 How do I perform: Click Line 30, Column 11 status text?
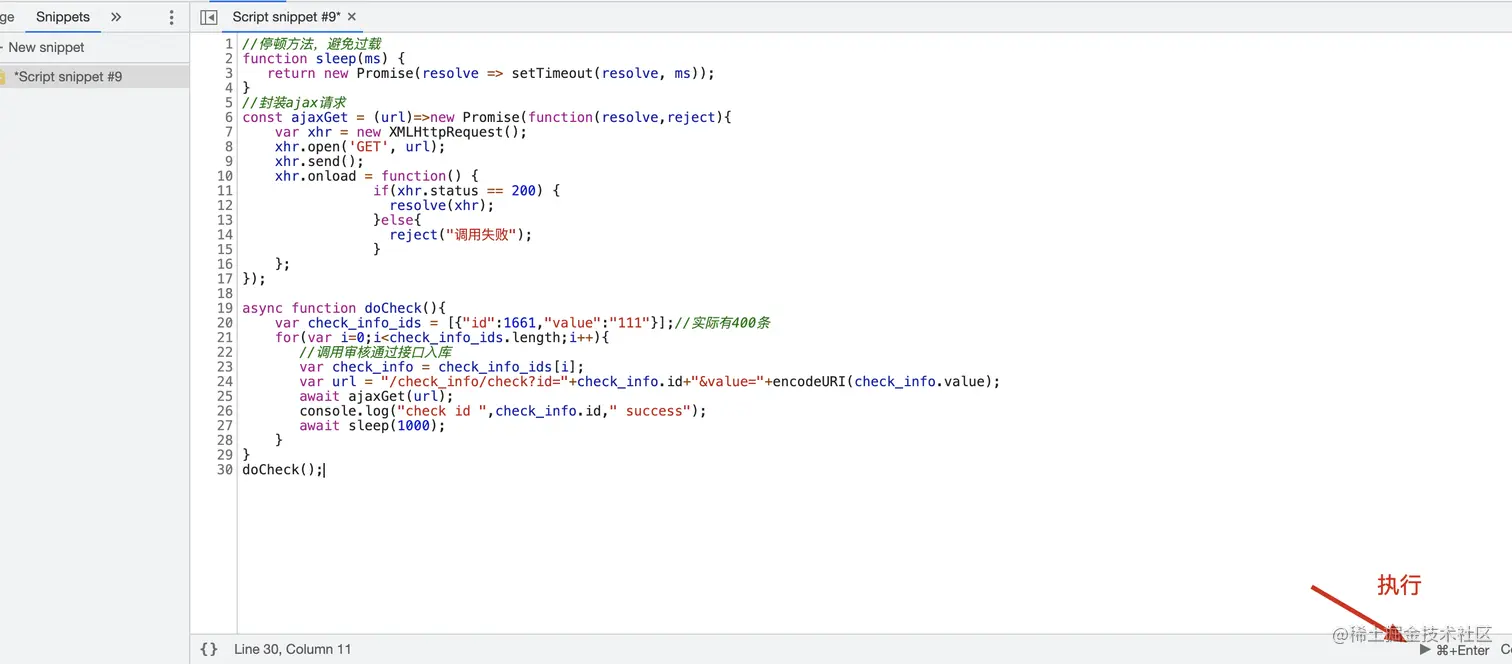click(293, 649)
